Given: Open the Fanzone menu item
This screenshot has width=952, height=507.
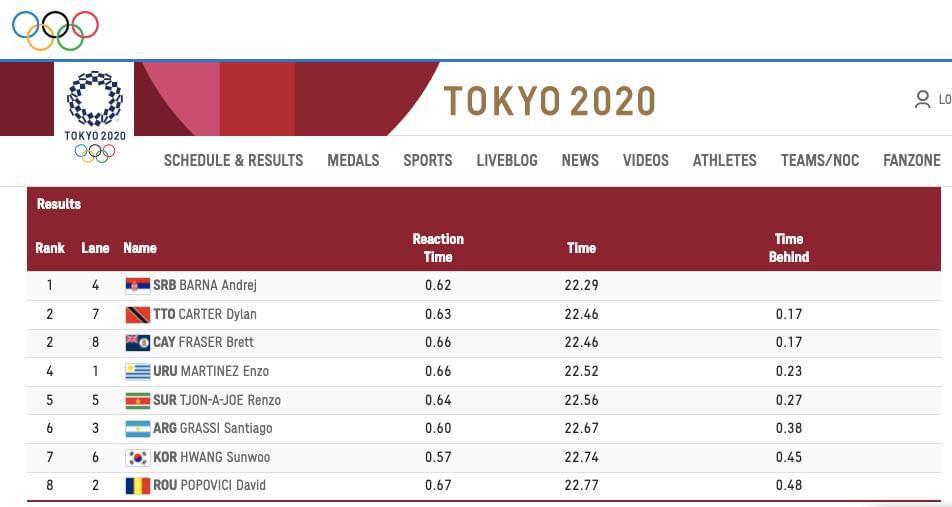Looking at the screenshot, I should click(911, 160).
